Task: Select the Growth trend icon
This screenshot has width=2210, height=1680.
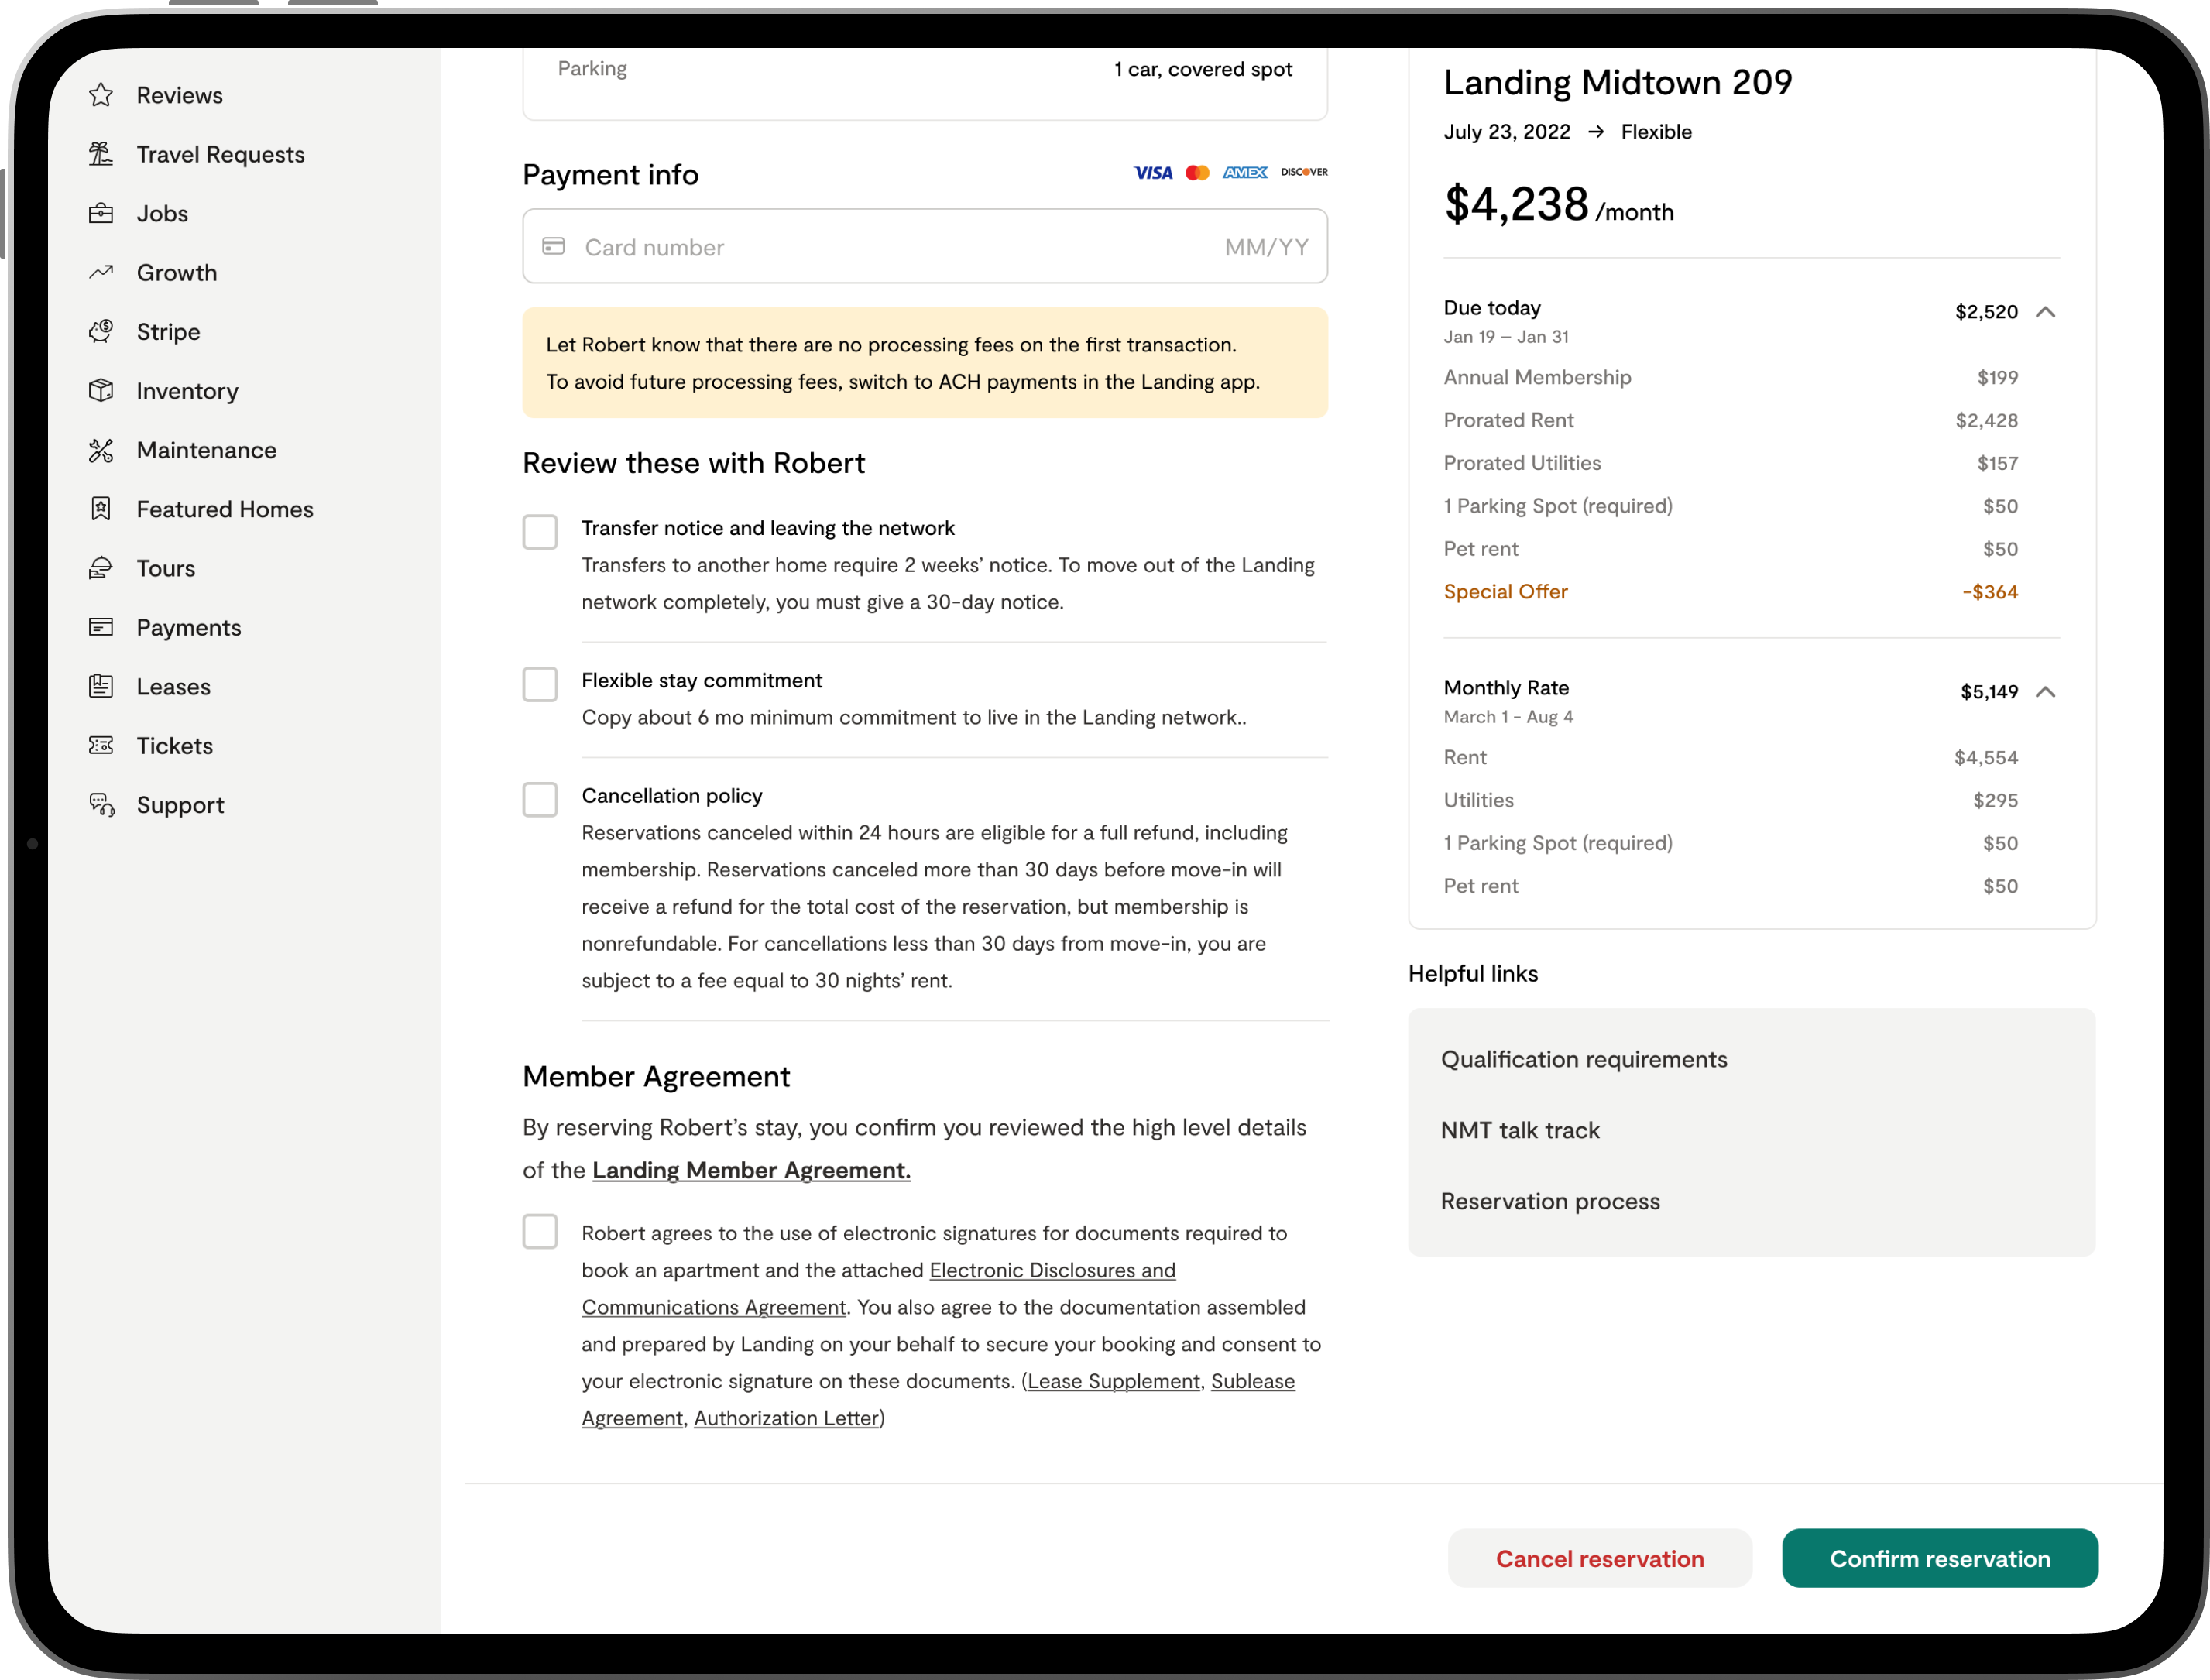Action: (x=101, y=272)
